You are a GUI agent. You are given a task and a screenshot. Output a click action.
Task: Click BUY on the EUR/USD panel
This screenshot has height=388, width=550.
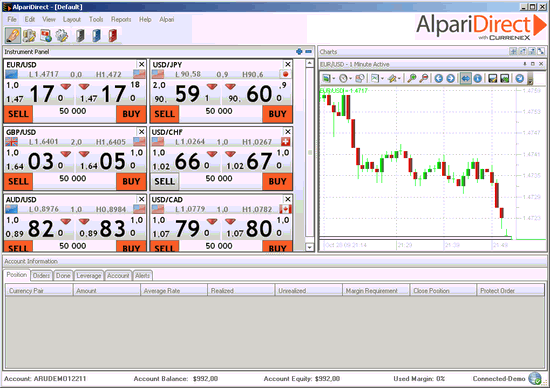pyautogui.click(x=131, y=114)
